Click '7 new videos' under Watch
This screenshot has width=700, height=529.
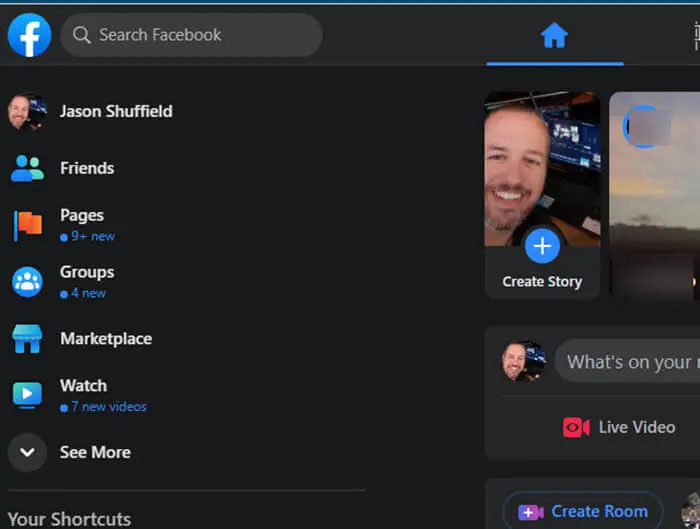[103, 407]
